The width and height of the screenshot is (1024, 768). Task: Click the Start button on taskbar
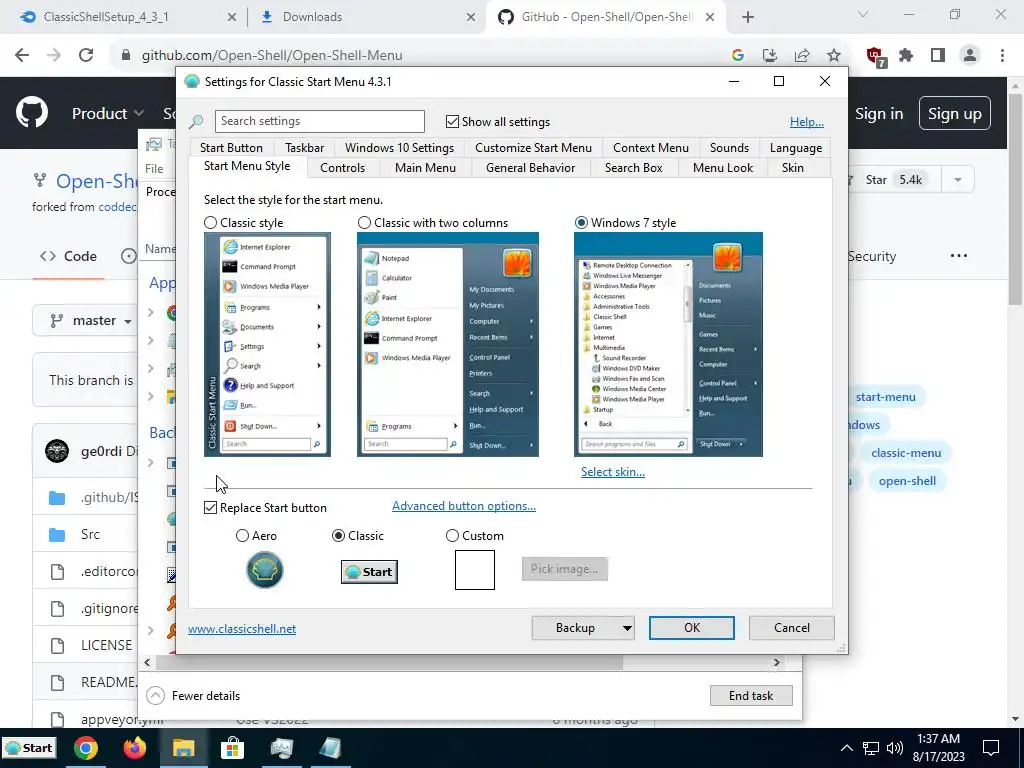point(29,748)
